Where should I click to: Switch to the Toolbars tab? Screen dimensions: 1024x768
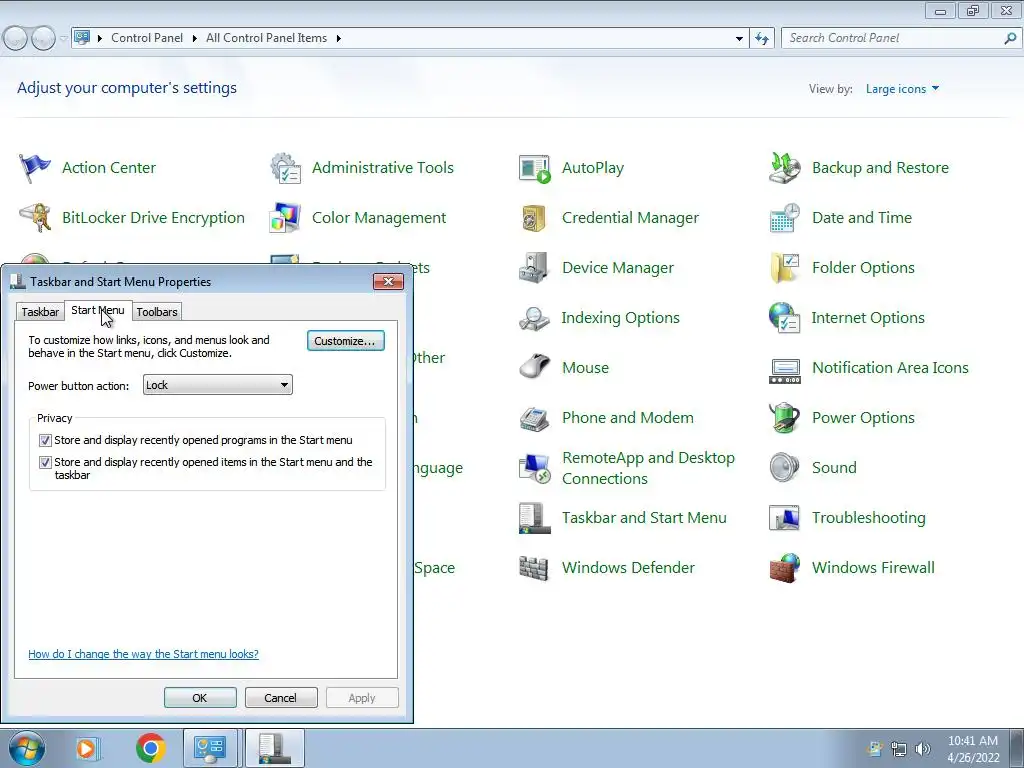pyautogui.click(x=157, y=312)
